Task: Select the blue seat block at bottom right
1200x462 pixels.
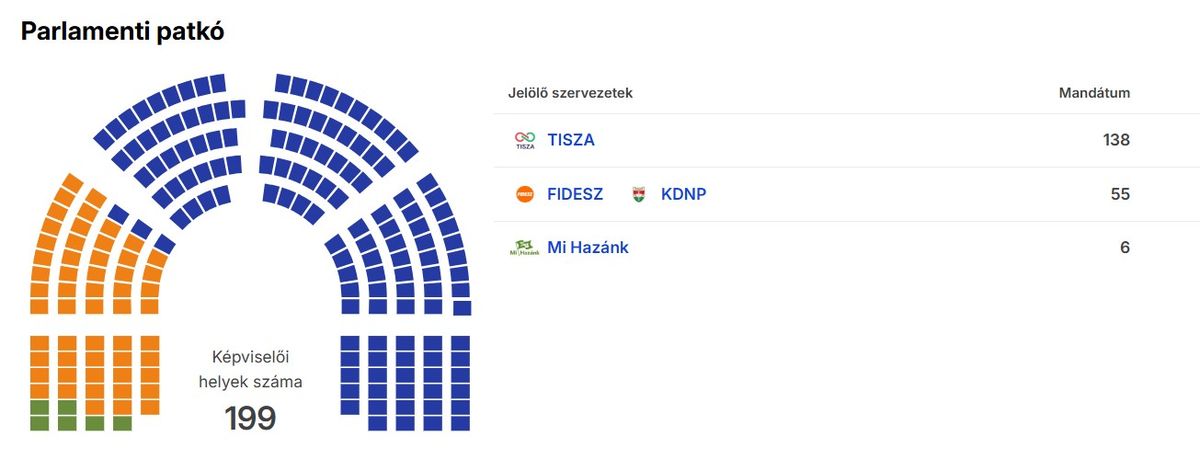Action: [405, 380]
